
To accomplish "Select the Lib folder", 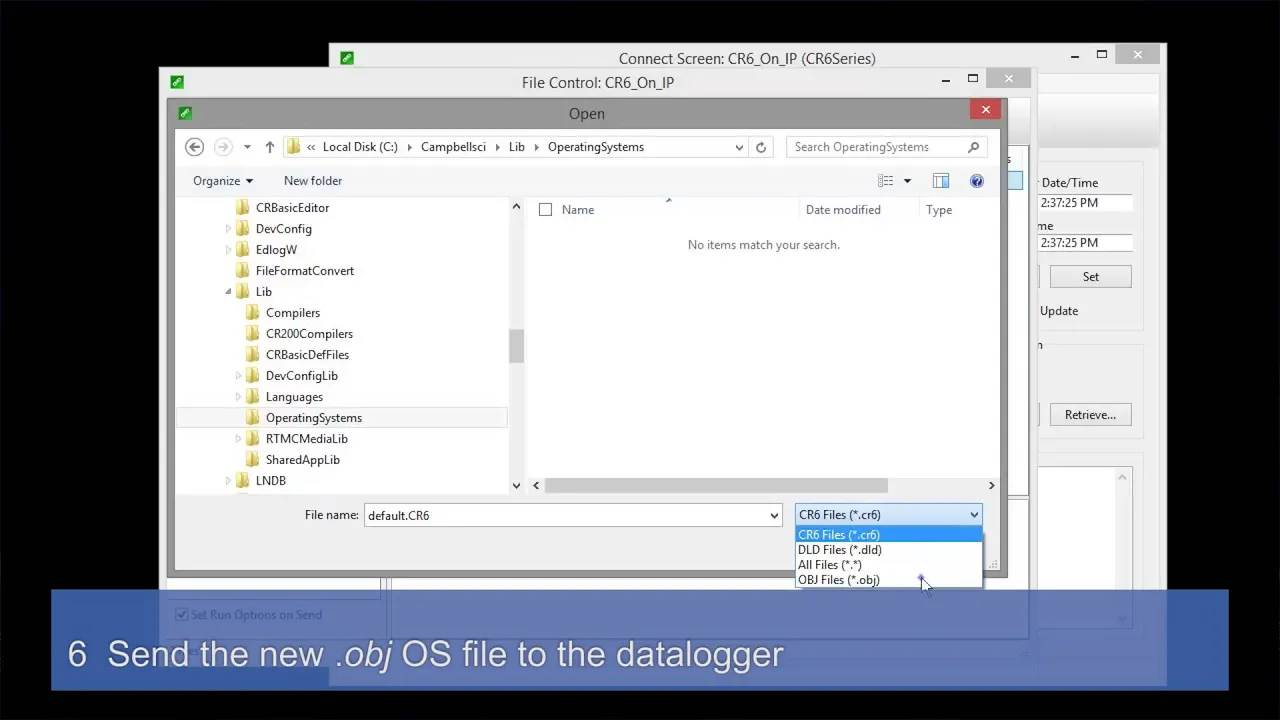I will (263, 292).
